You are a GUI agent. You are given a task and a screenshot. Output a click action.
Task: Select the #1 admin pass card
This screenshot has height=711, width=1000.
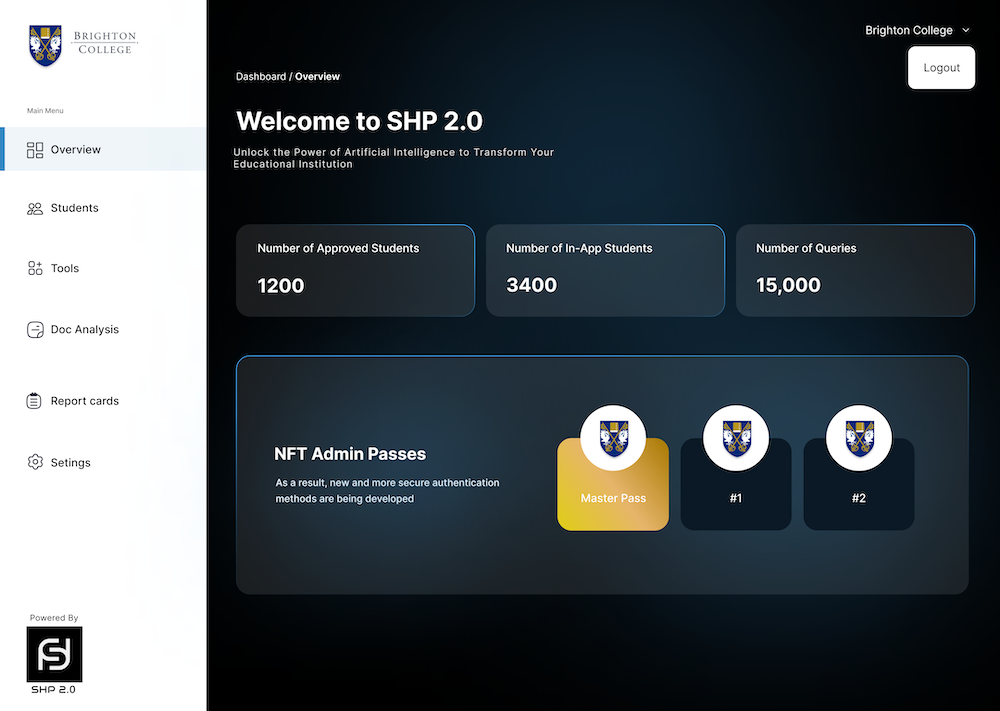click(x=736, y=484)
